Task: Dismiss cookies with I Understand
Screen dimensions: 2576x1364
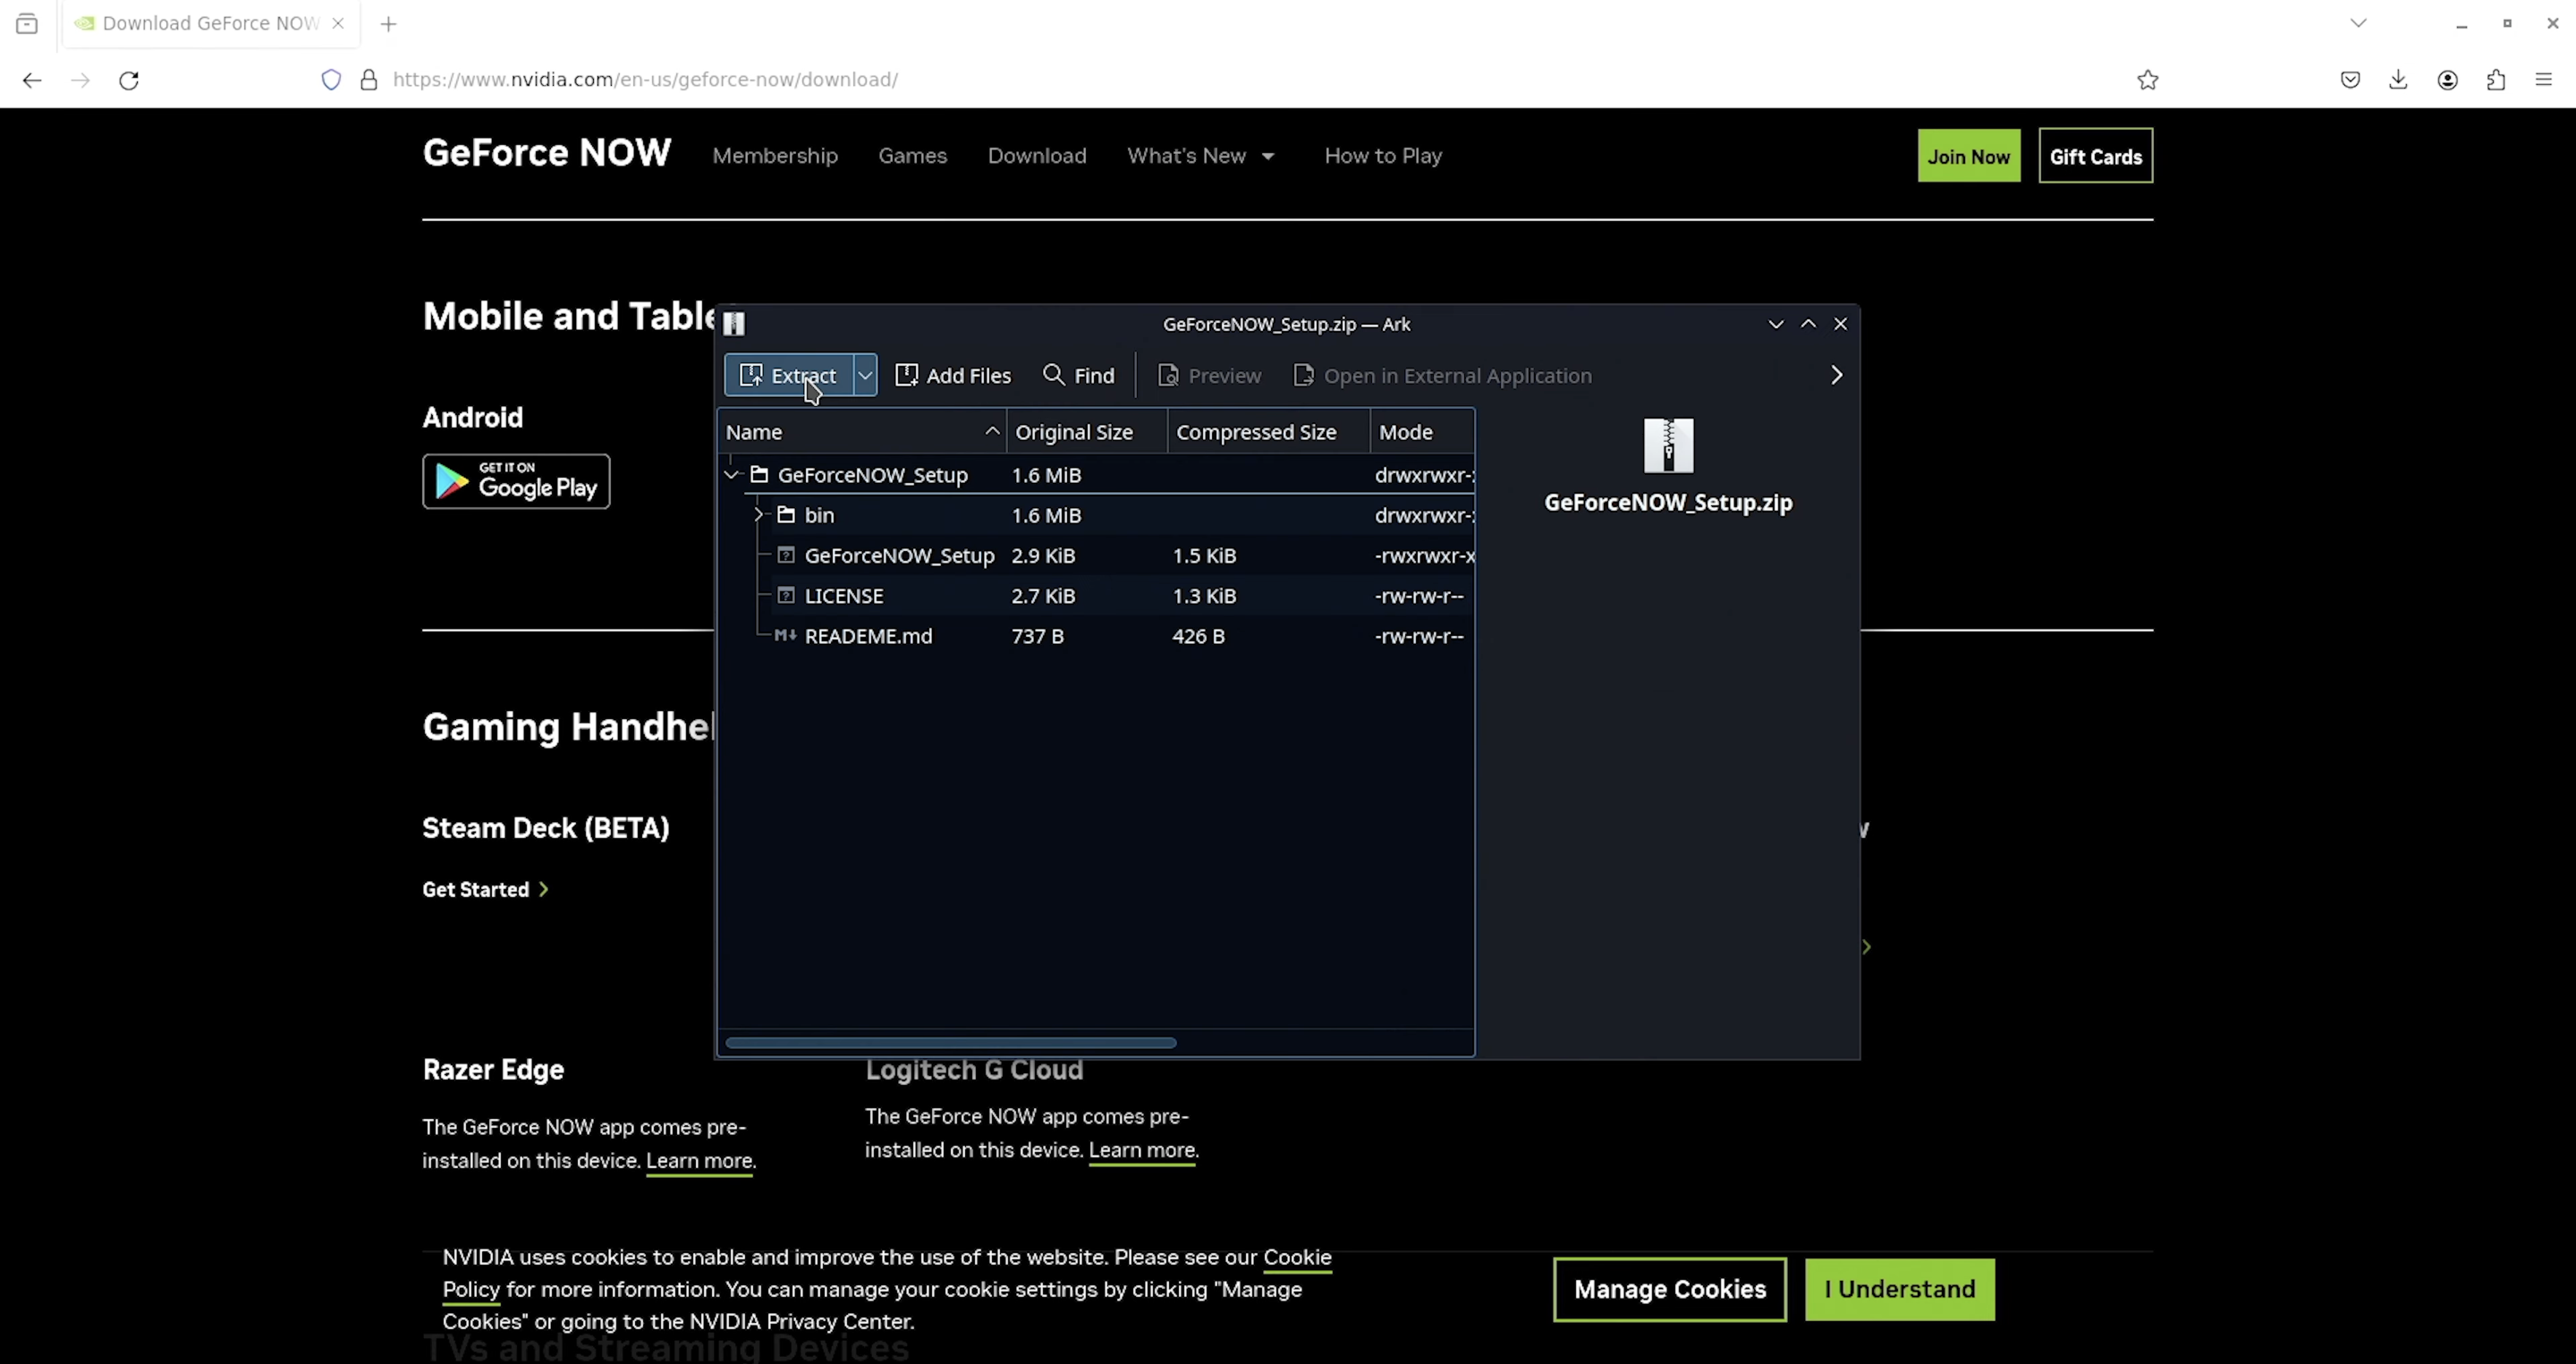Action: (1898, 1289)
